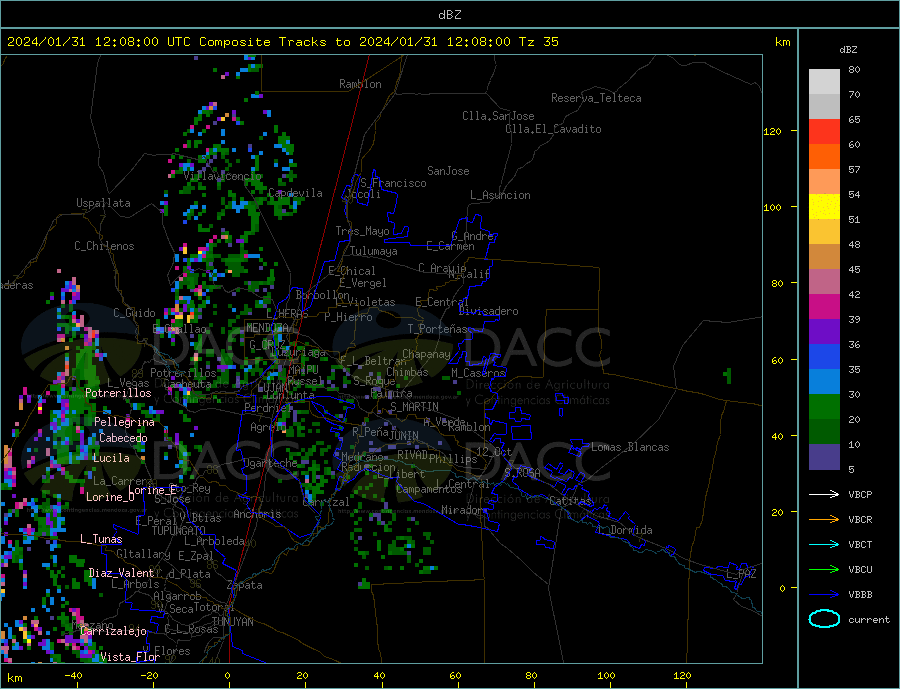
Task: Click the orange VBCR arrow in the legend
Action: 824,520
